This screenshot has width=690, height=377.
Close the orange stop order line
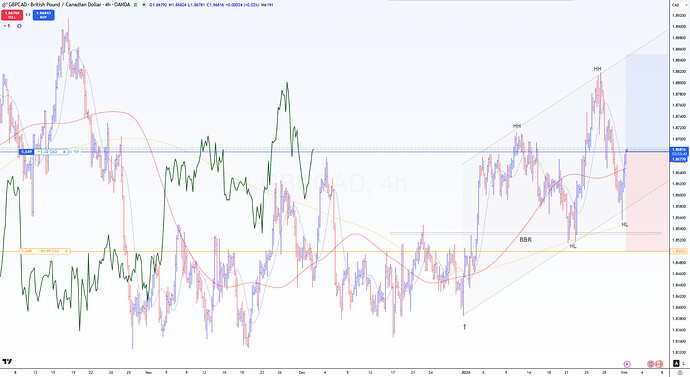coord(67,251)
